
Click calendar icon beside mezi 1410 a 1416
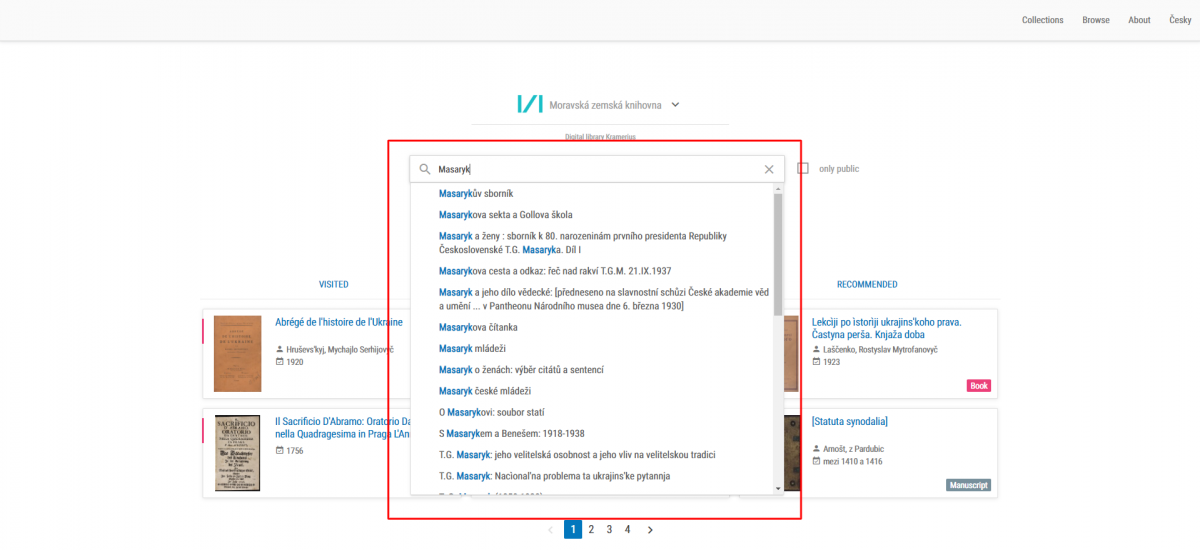(x=817, y=461)
